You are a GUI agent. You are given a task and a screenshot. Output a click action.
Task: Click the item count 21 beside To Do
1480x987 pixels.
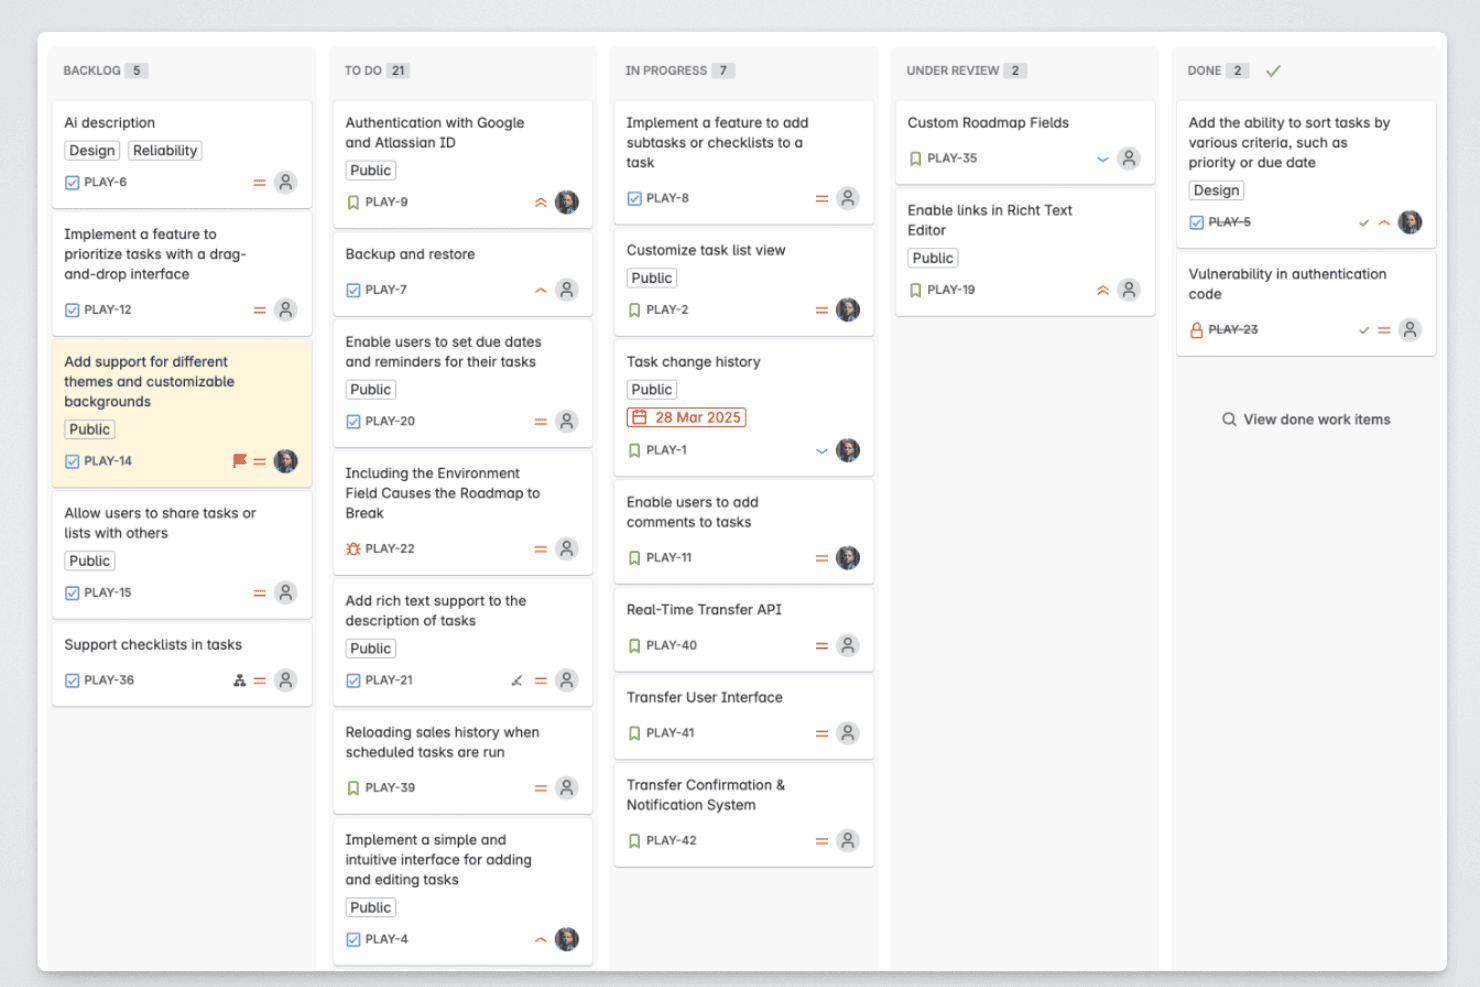[x=398, y=71]
